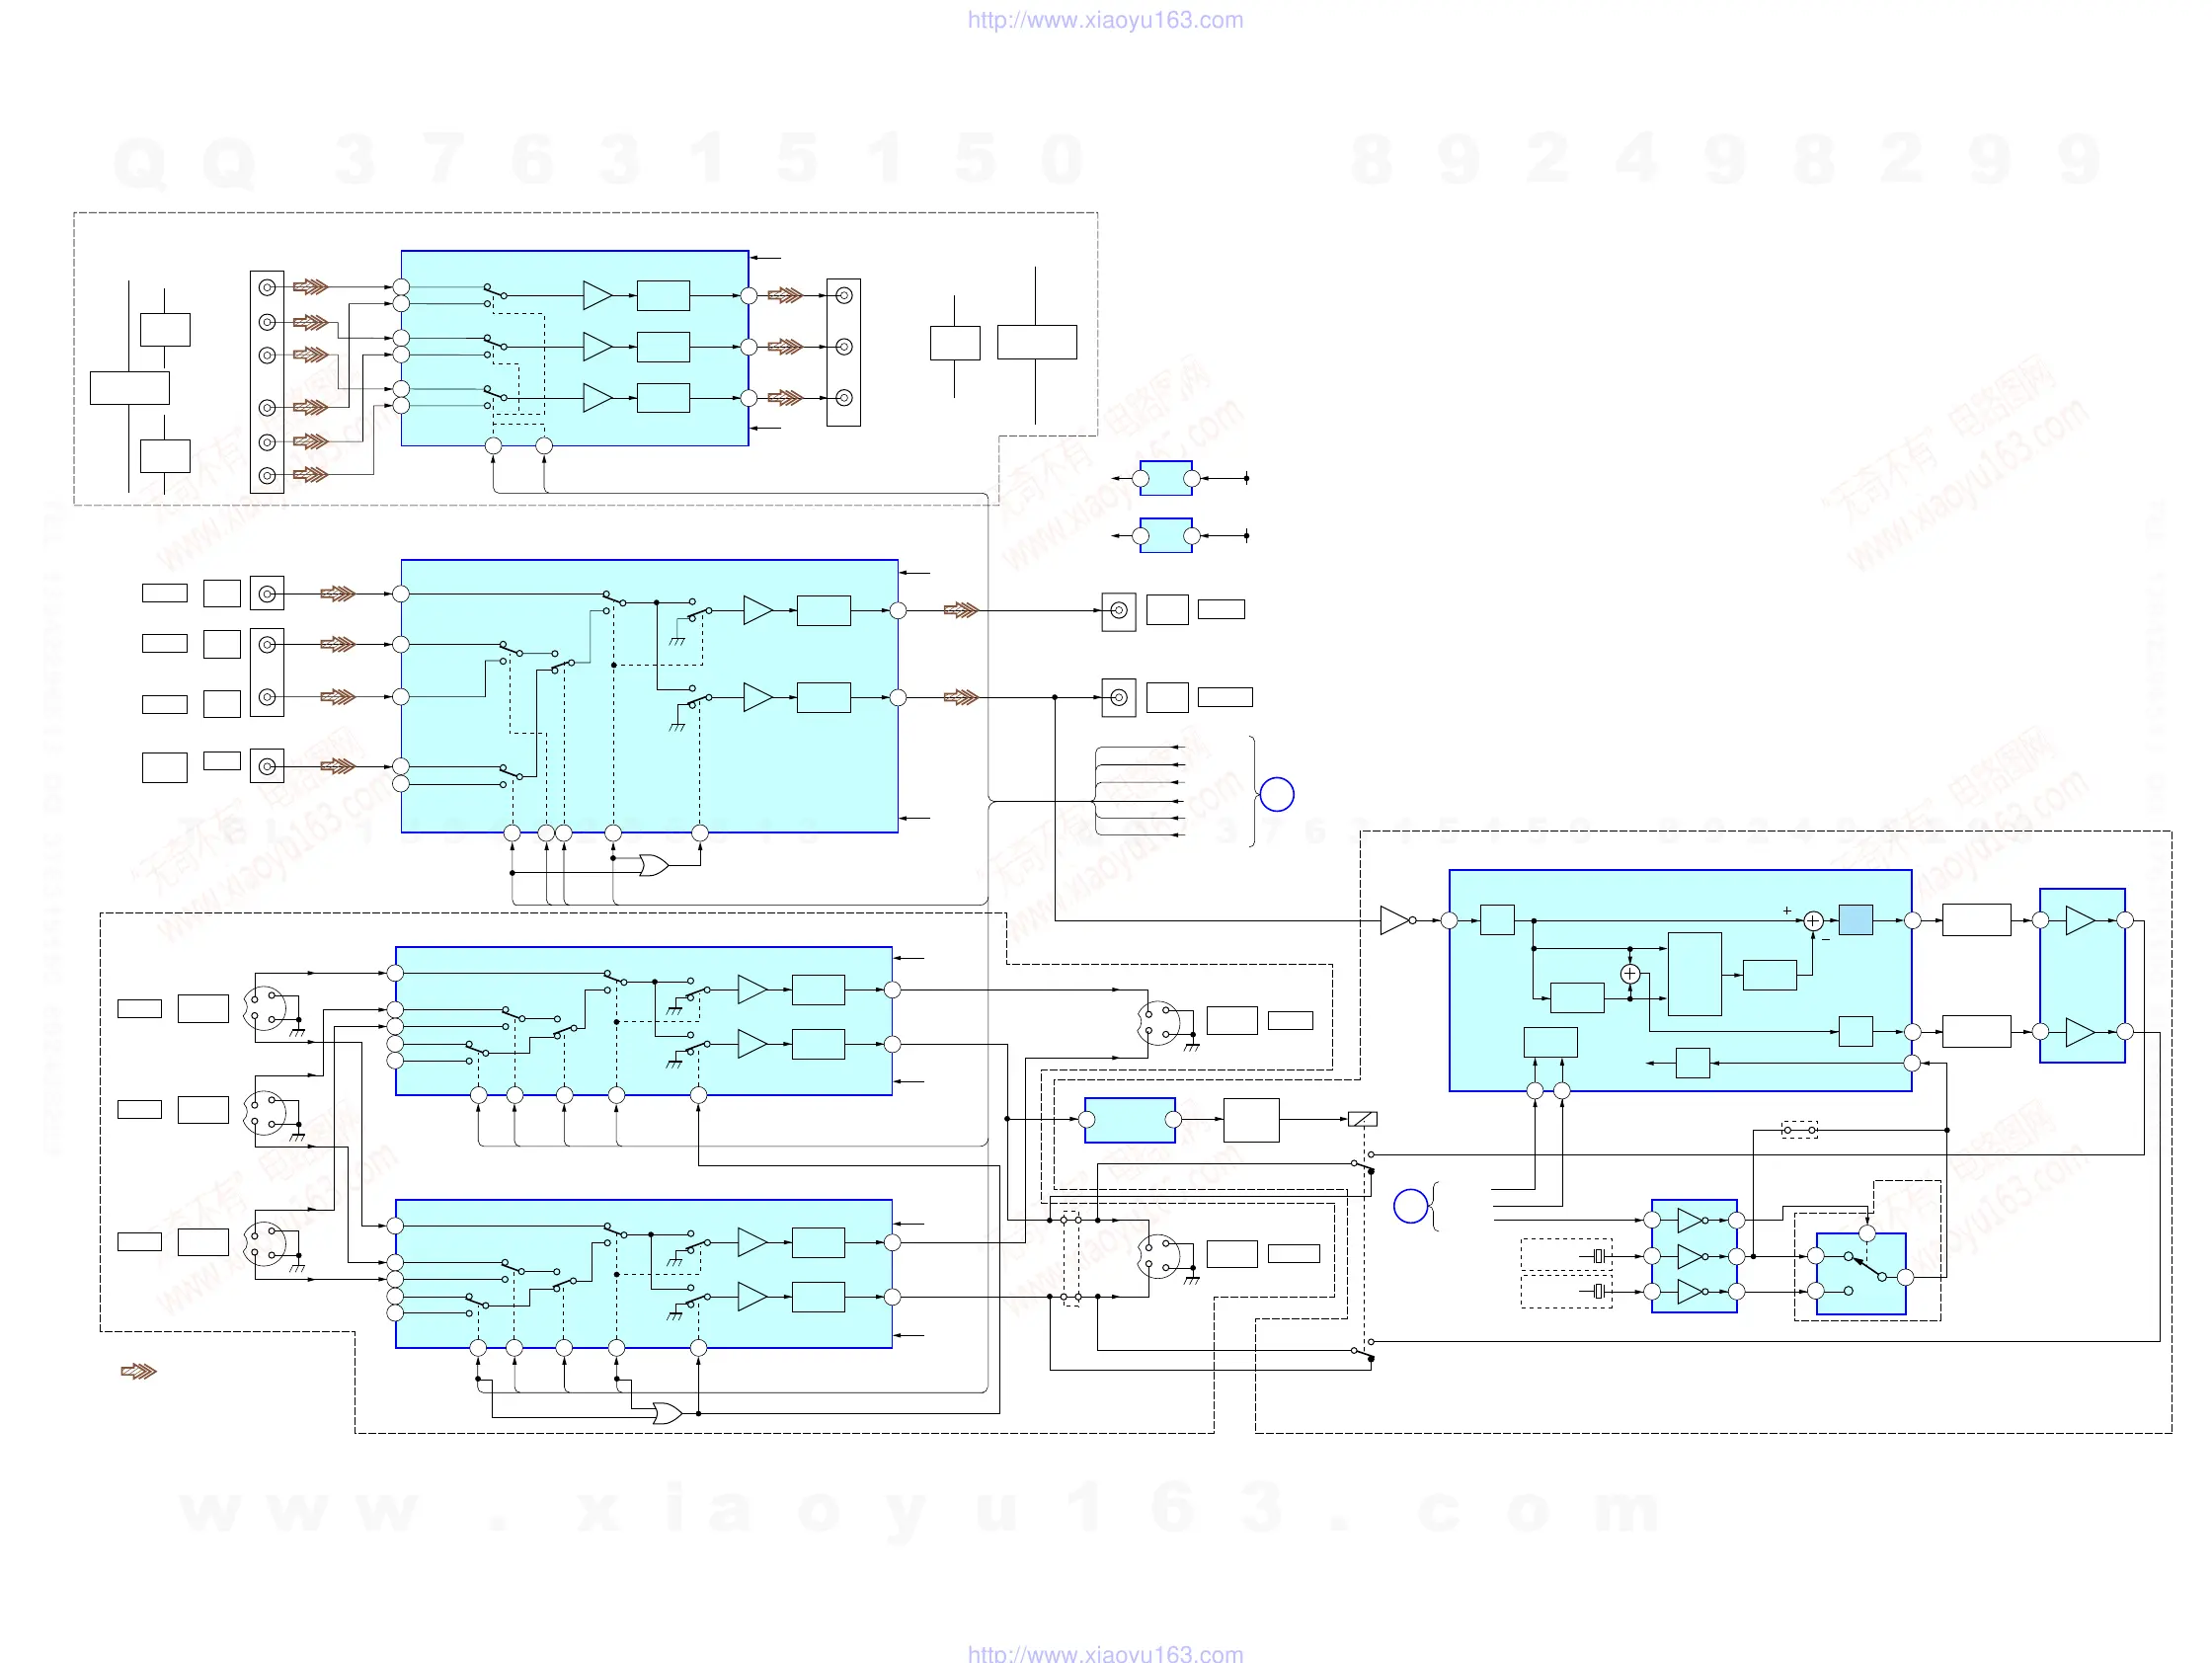This screenshot has height=1663, width=2212.
Task: Click top jack in the three-jack output panel
Action: 844,295
